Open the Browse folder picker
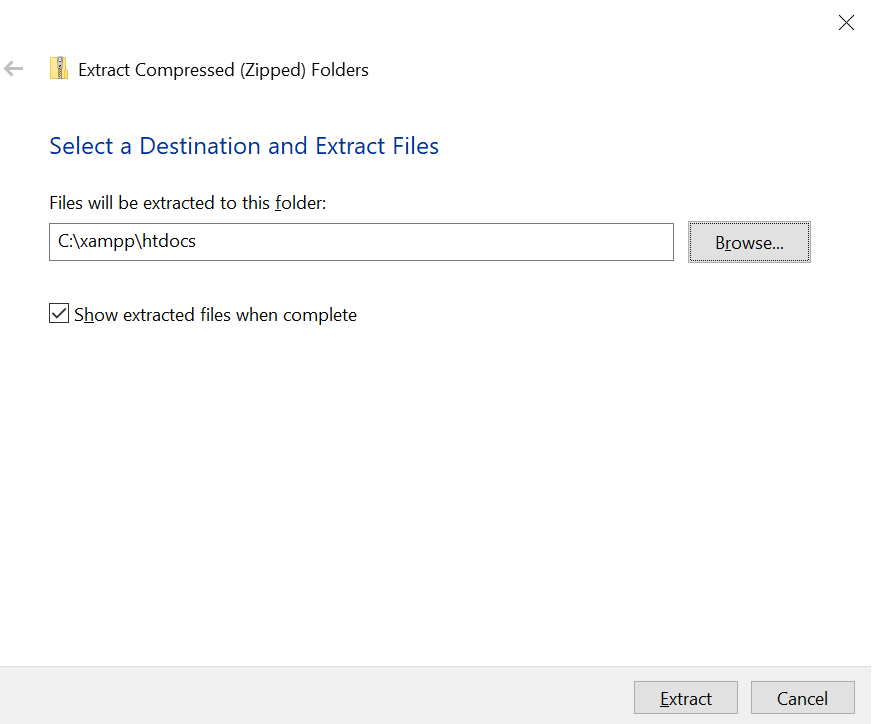Screen dimensions: 872x724 (x=748, y=241)
